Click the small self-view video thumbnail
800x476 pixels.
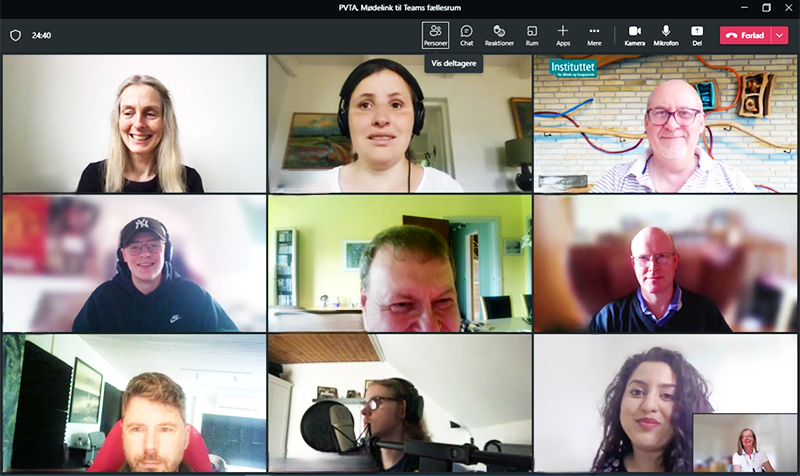(745, 443)
